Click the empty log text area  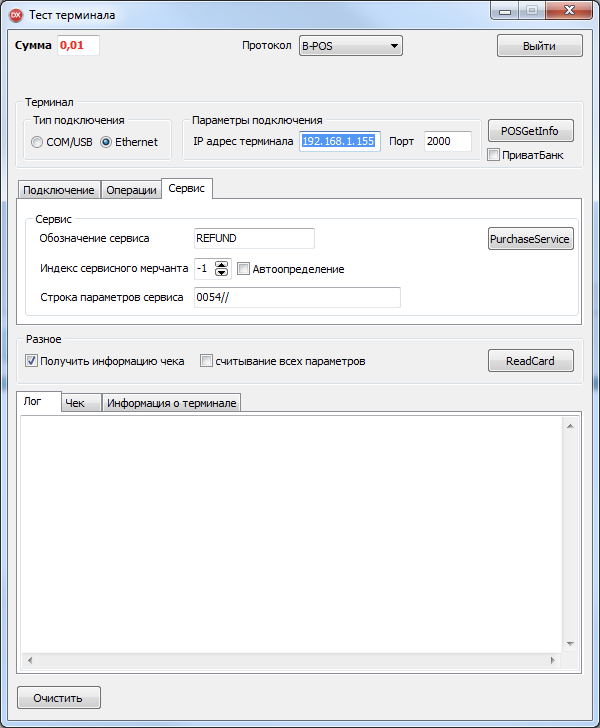[x=292, y=534]
